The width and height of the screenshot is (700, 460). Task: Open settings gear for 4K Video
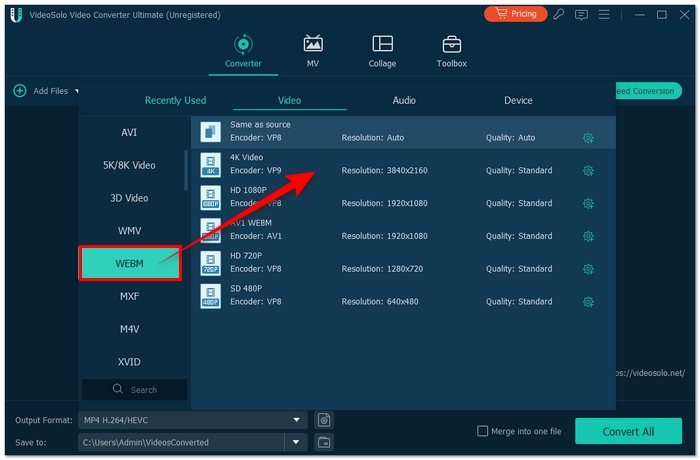point(588,171)
